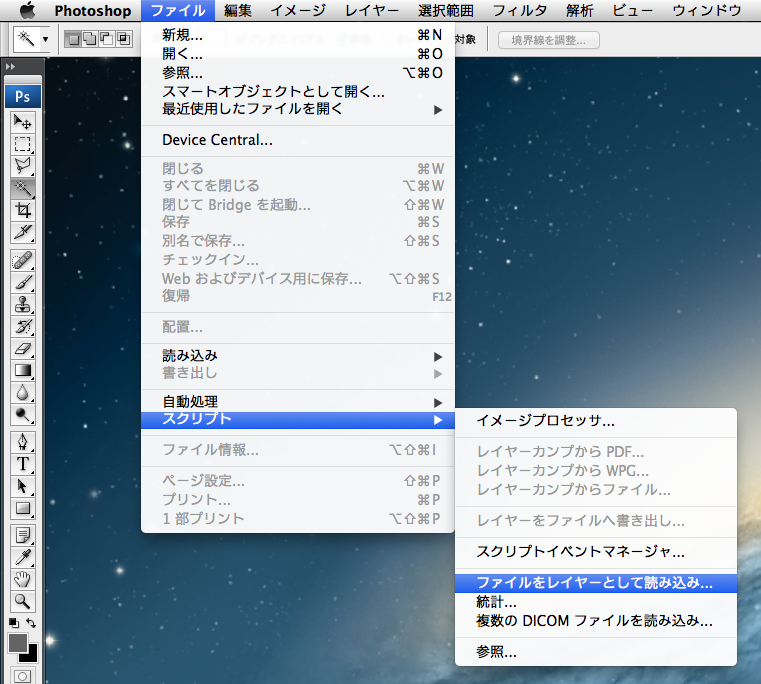The image size is (761, 684).
Task: Select the Zoom tool
Action: pyautogui.click(x=22, y=601)
